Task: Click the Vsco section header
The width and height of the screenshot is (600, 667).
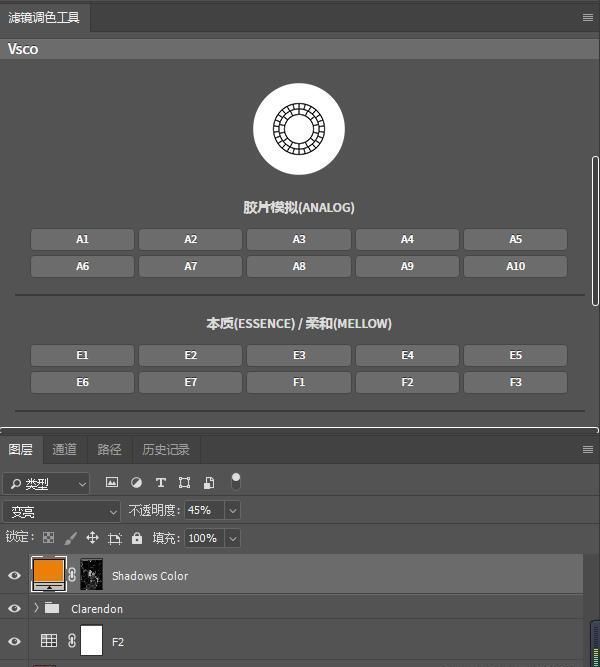Action: tap(300, 49)
